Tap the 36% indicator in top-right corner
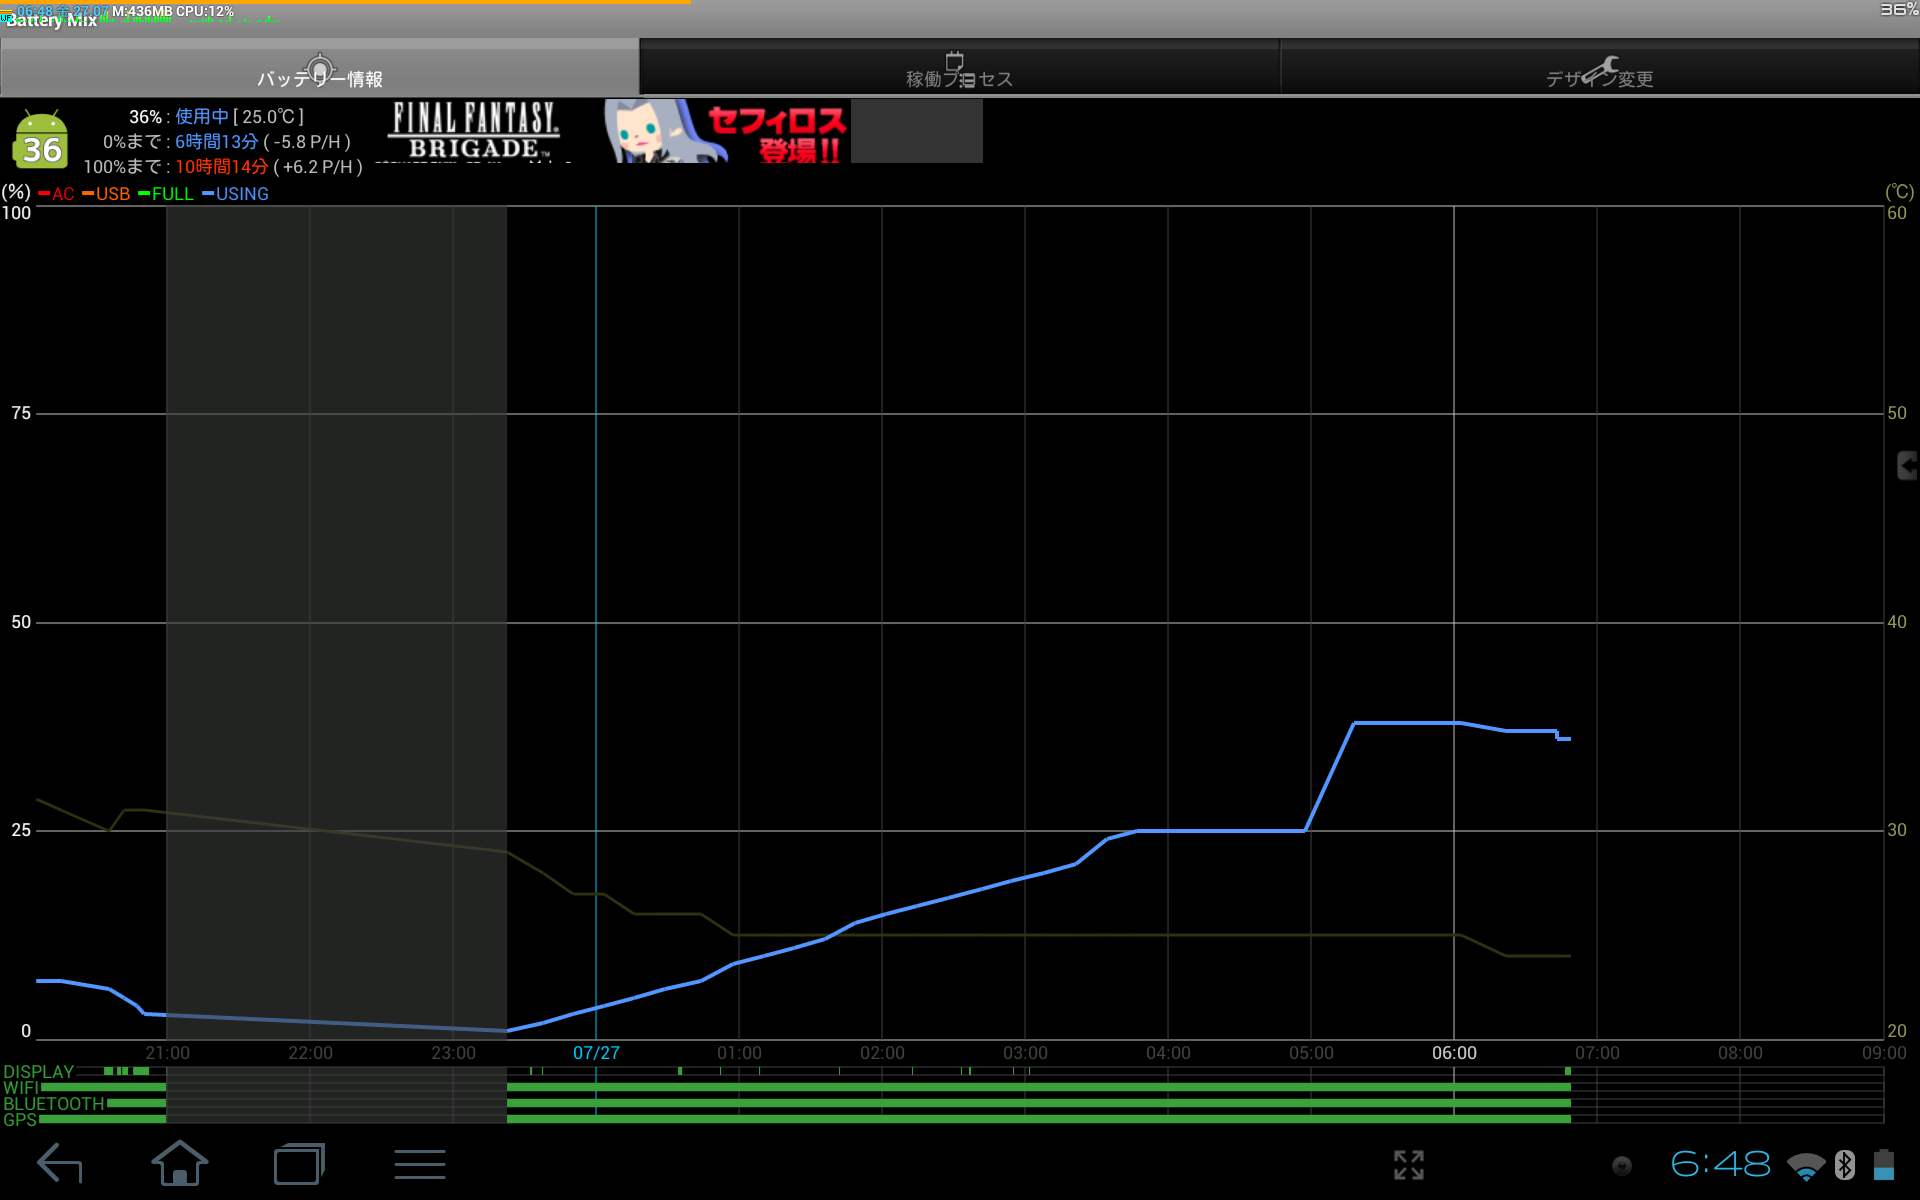The width and height of the screenshot is (1920, 1200). 1899,9
